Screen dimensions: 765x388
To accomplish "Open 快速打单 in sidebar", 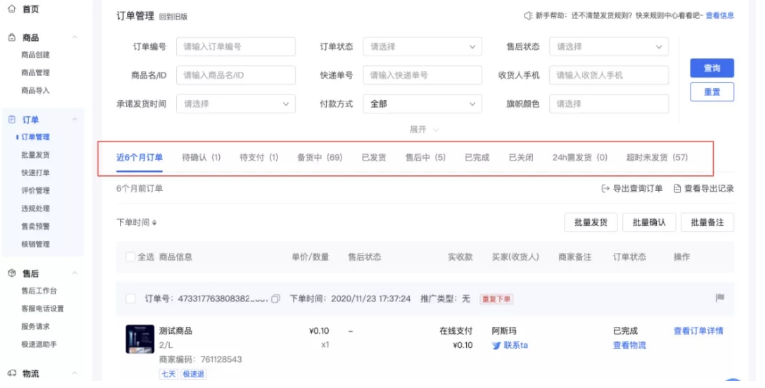I will point(35,173).
